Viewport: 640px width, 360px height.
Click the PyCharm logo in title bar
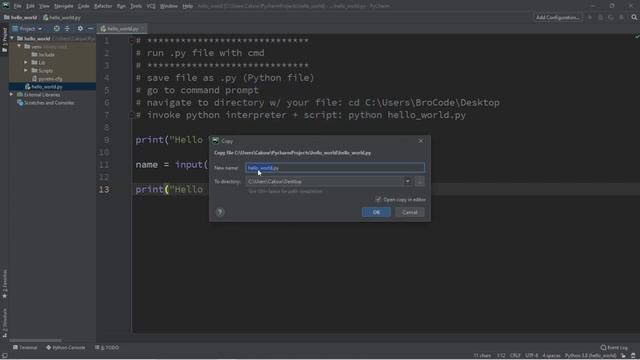6,6
